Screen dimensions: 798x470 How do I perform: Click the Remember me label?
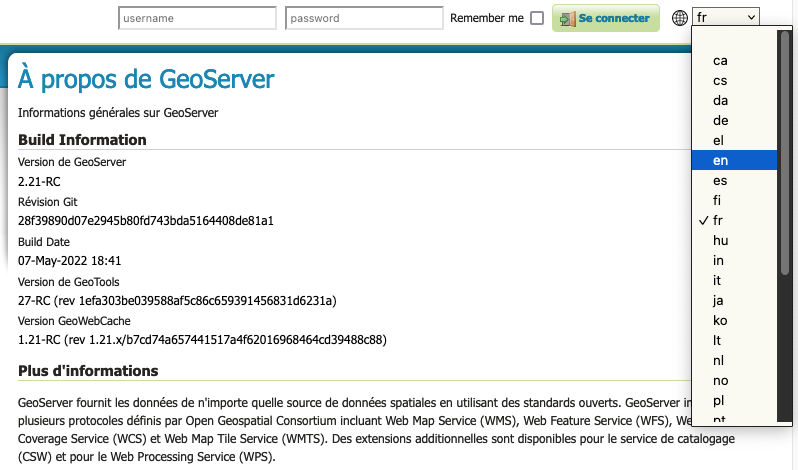(487, 18)
